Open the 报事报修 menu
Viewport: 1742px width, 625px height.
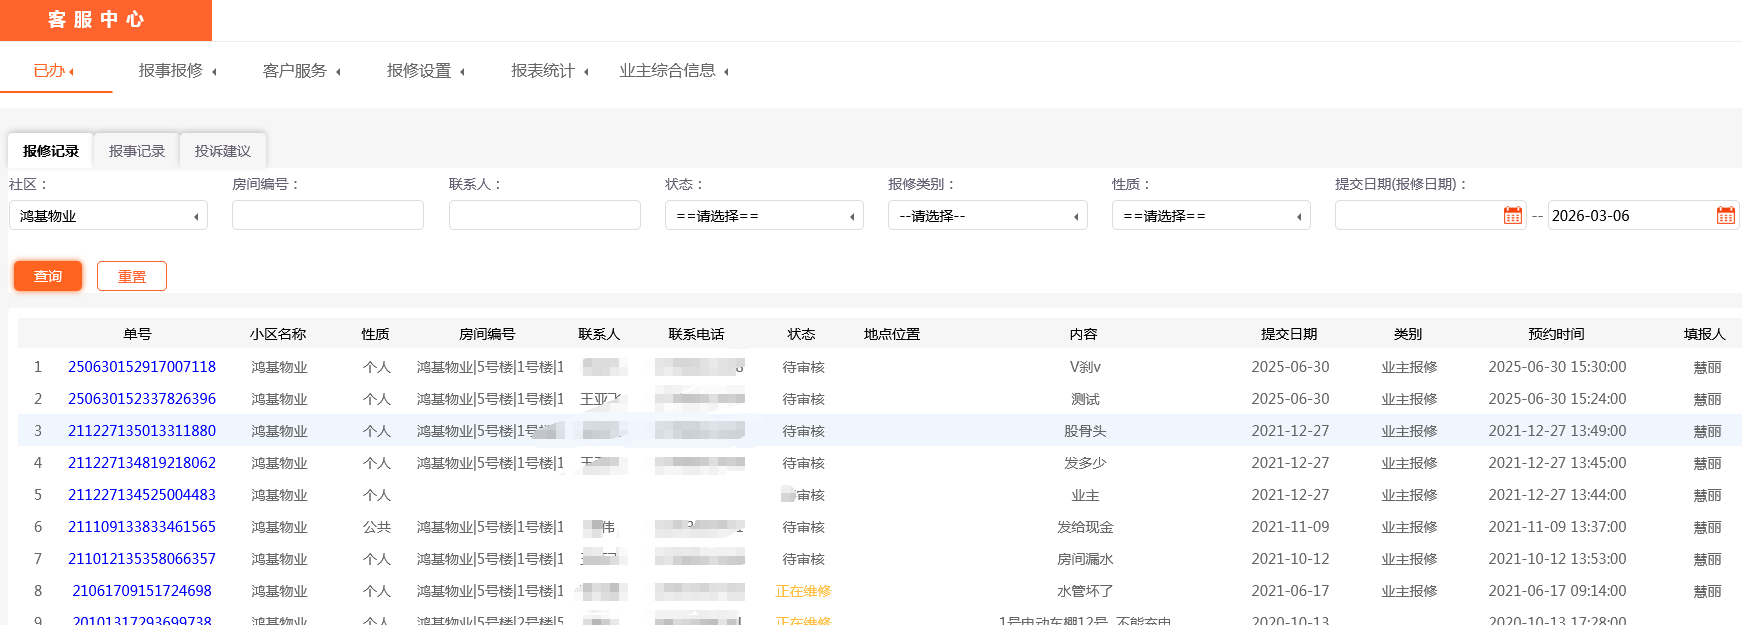point(177,71)
